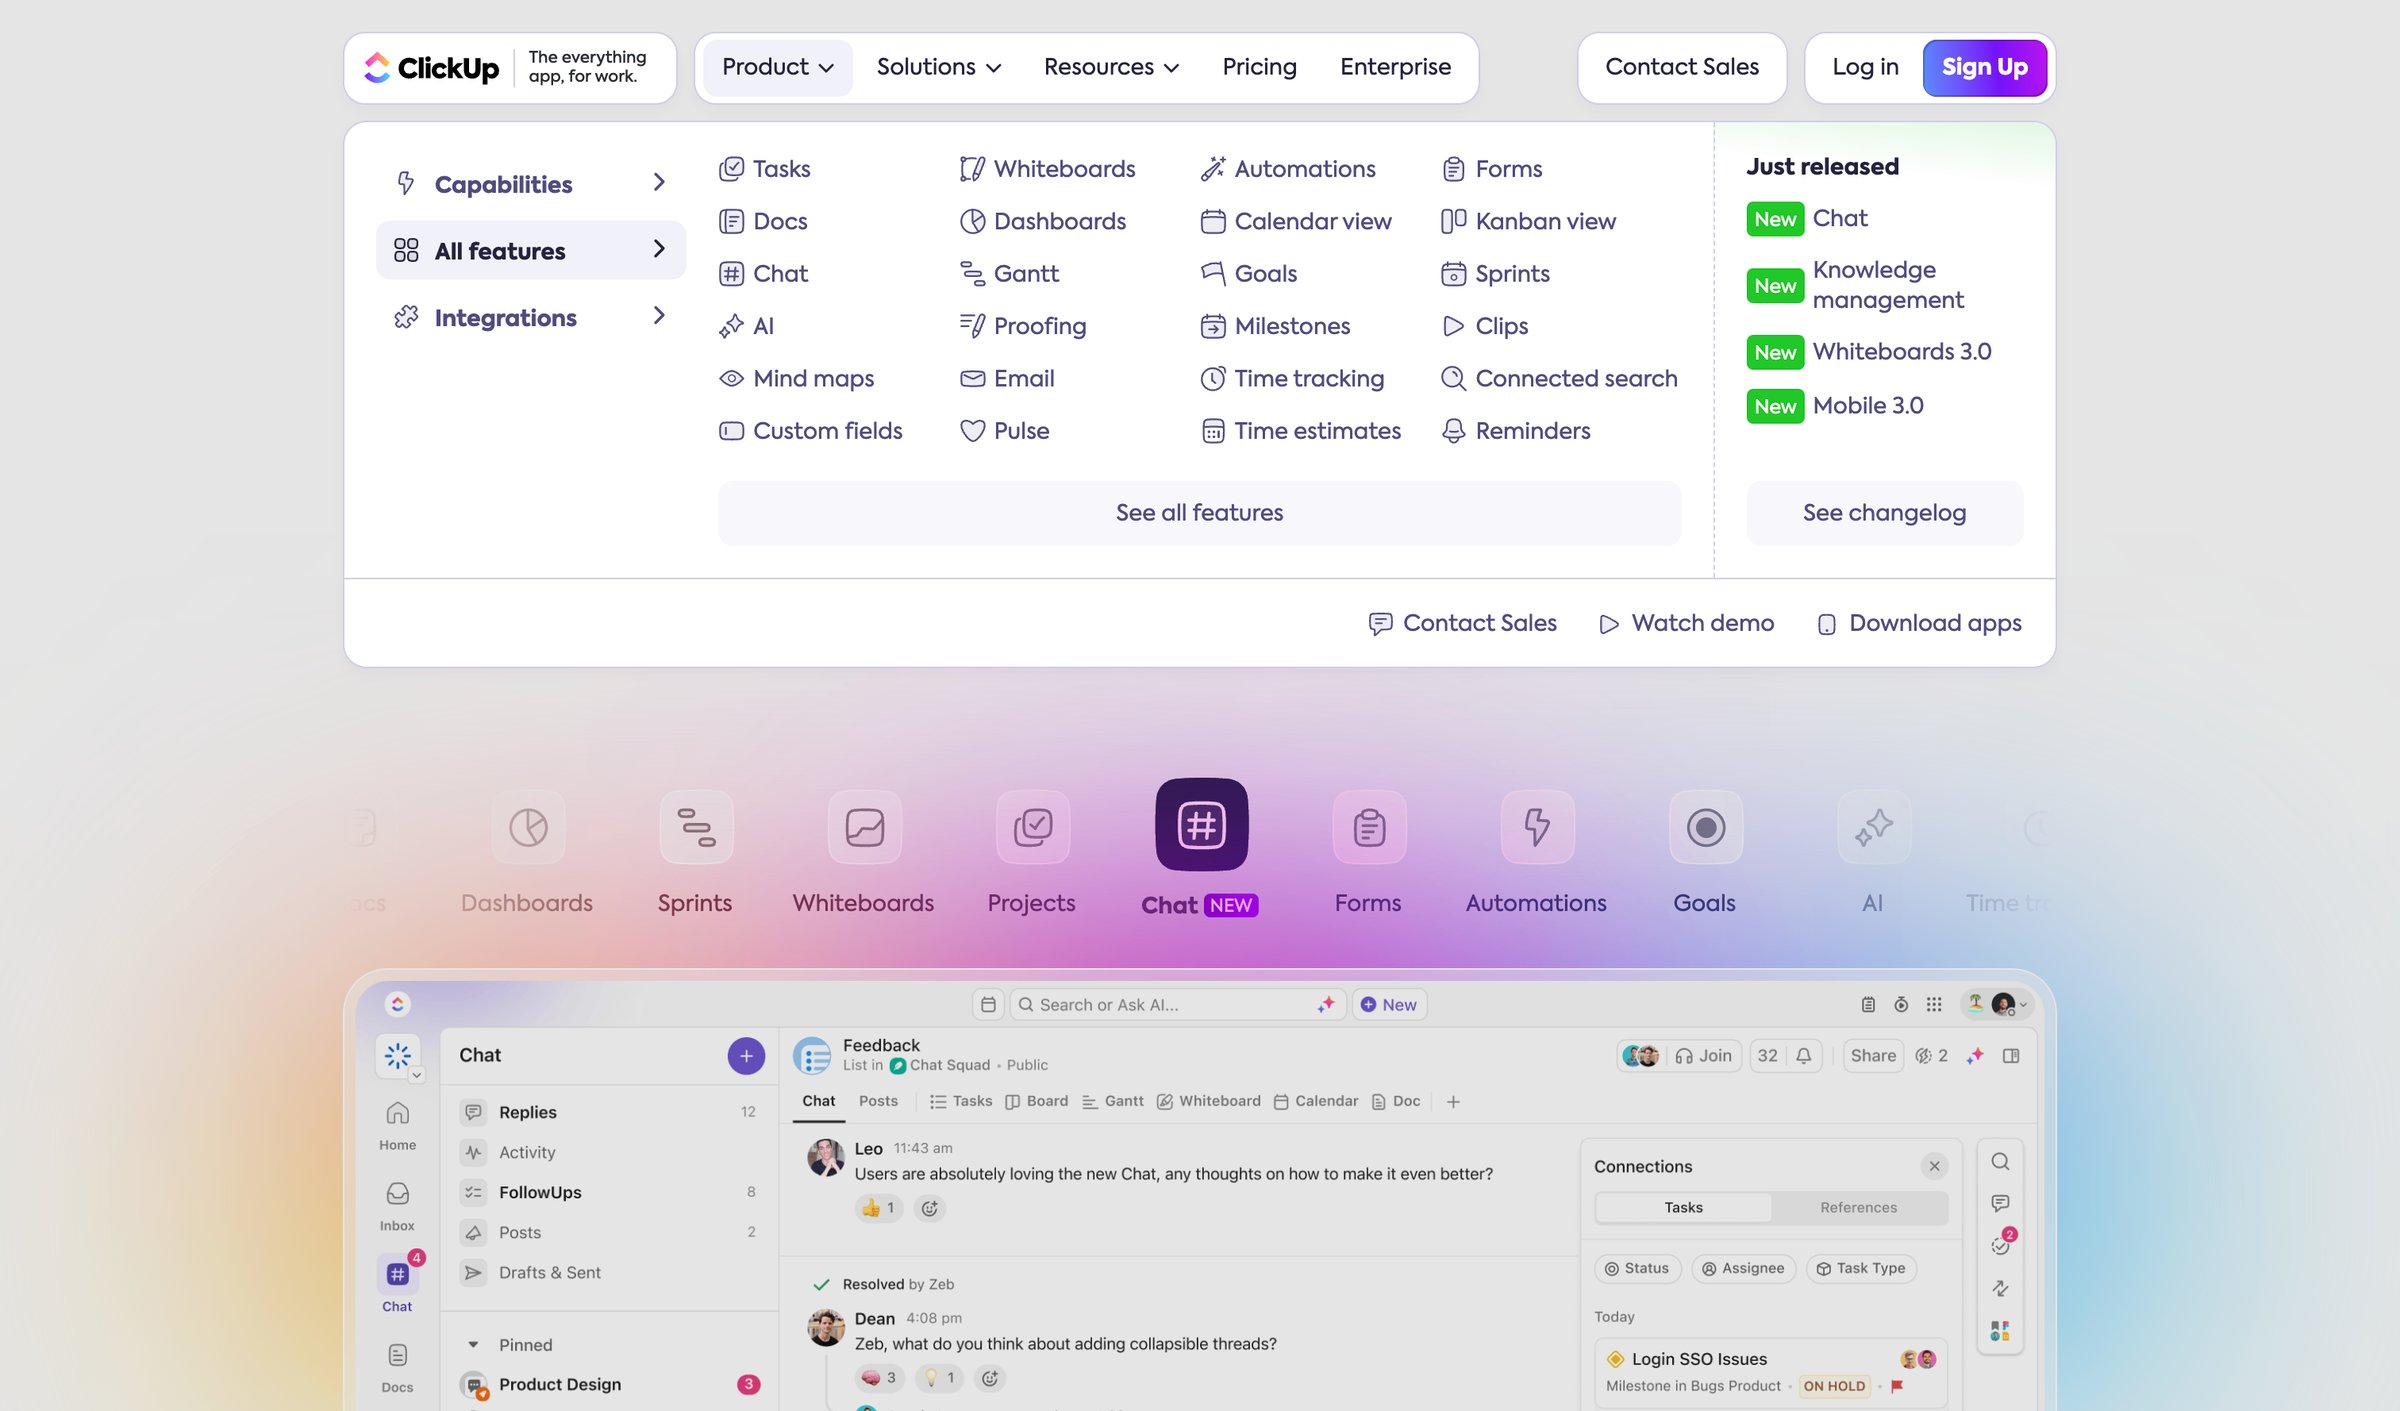
Task: Select the Whiteboards carousel icon
Action: click(x=864, y=827)
